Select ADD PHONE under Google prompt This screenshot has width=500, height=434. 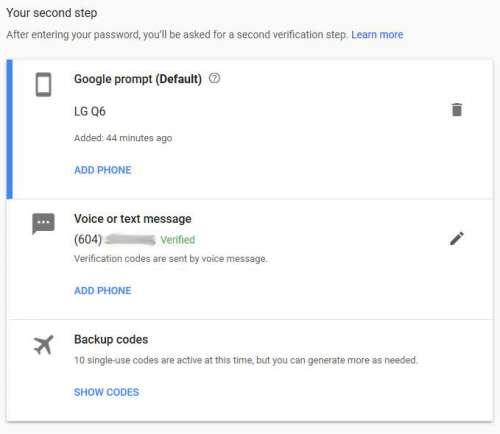(x=103, y=170)
